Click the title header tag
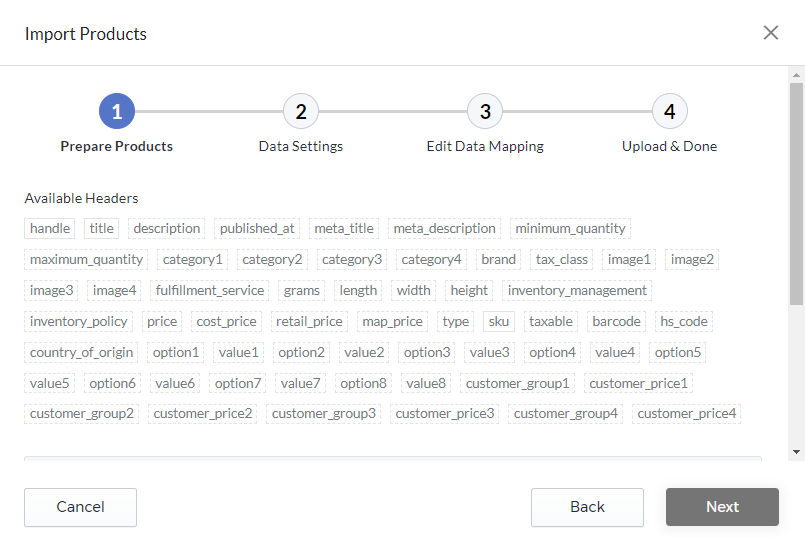 point(102,228)
